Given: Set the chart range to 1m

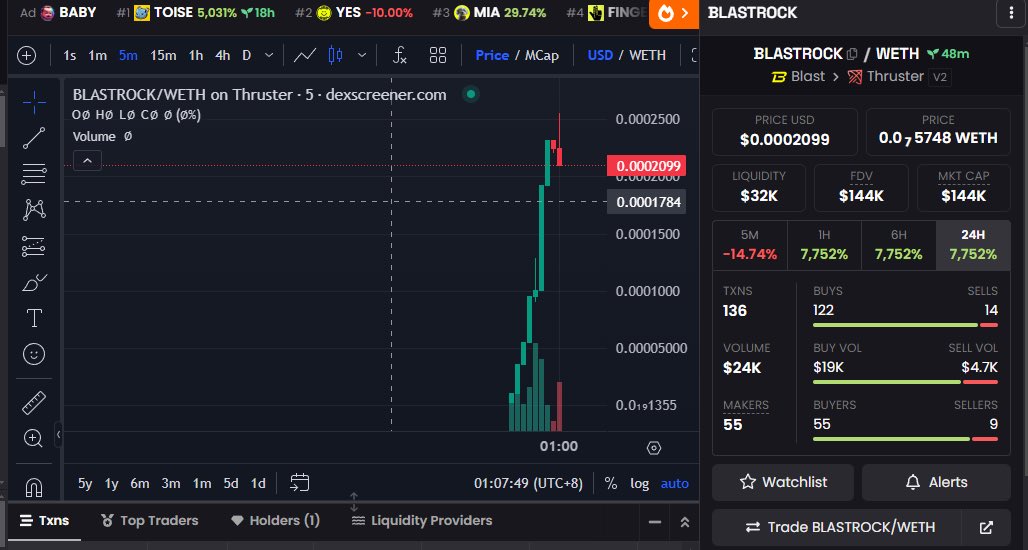Looking at the screenshot, I should tap(202, 484).
